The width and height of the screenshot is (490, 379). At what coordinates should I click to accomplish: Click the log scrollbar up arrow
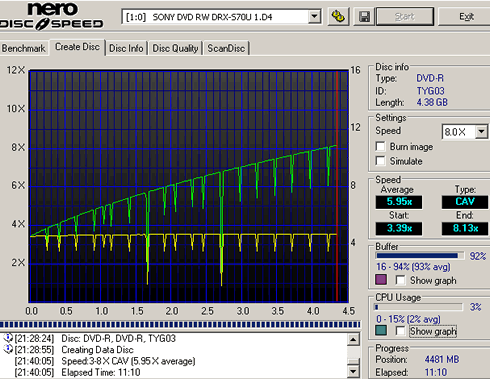click(353, 340)
